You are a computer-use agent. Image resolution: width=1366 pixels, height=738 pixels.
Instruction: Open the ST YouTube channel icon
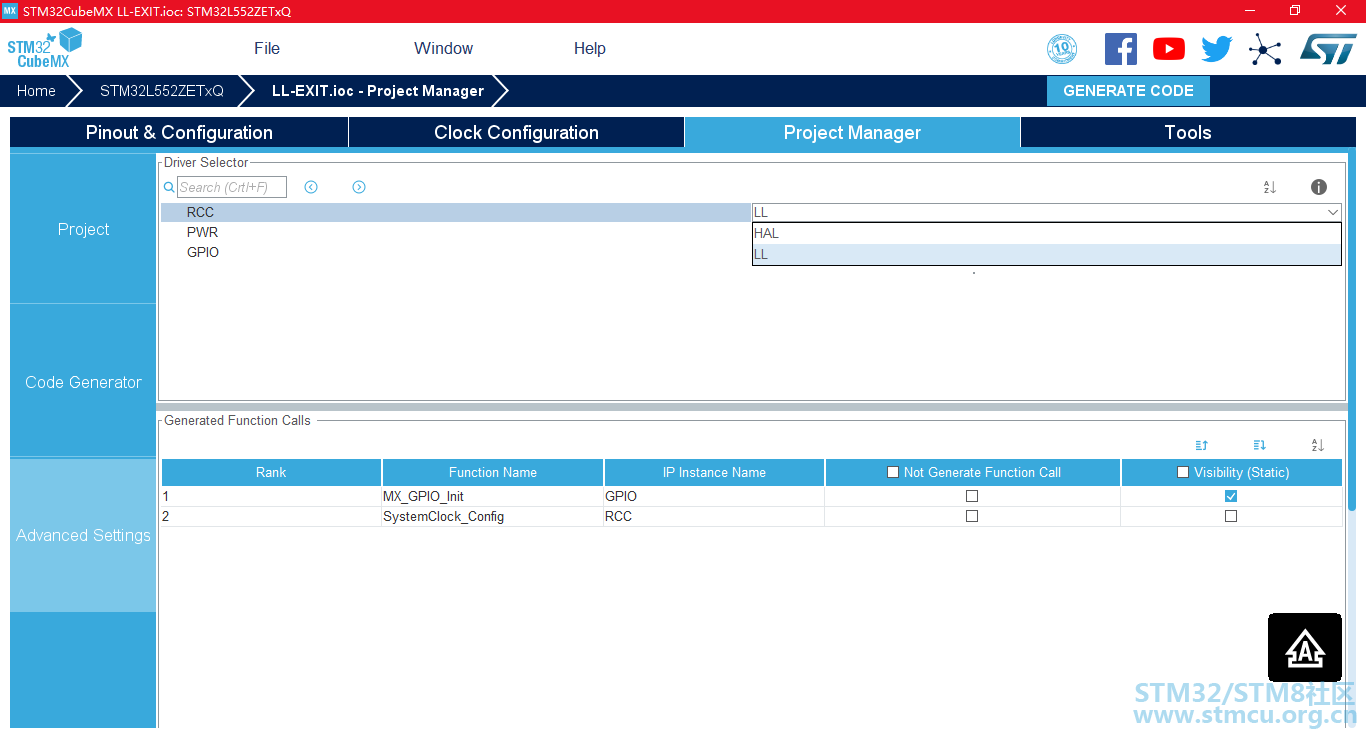tap(1168, 48)
